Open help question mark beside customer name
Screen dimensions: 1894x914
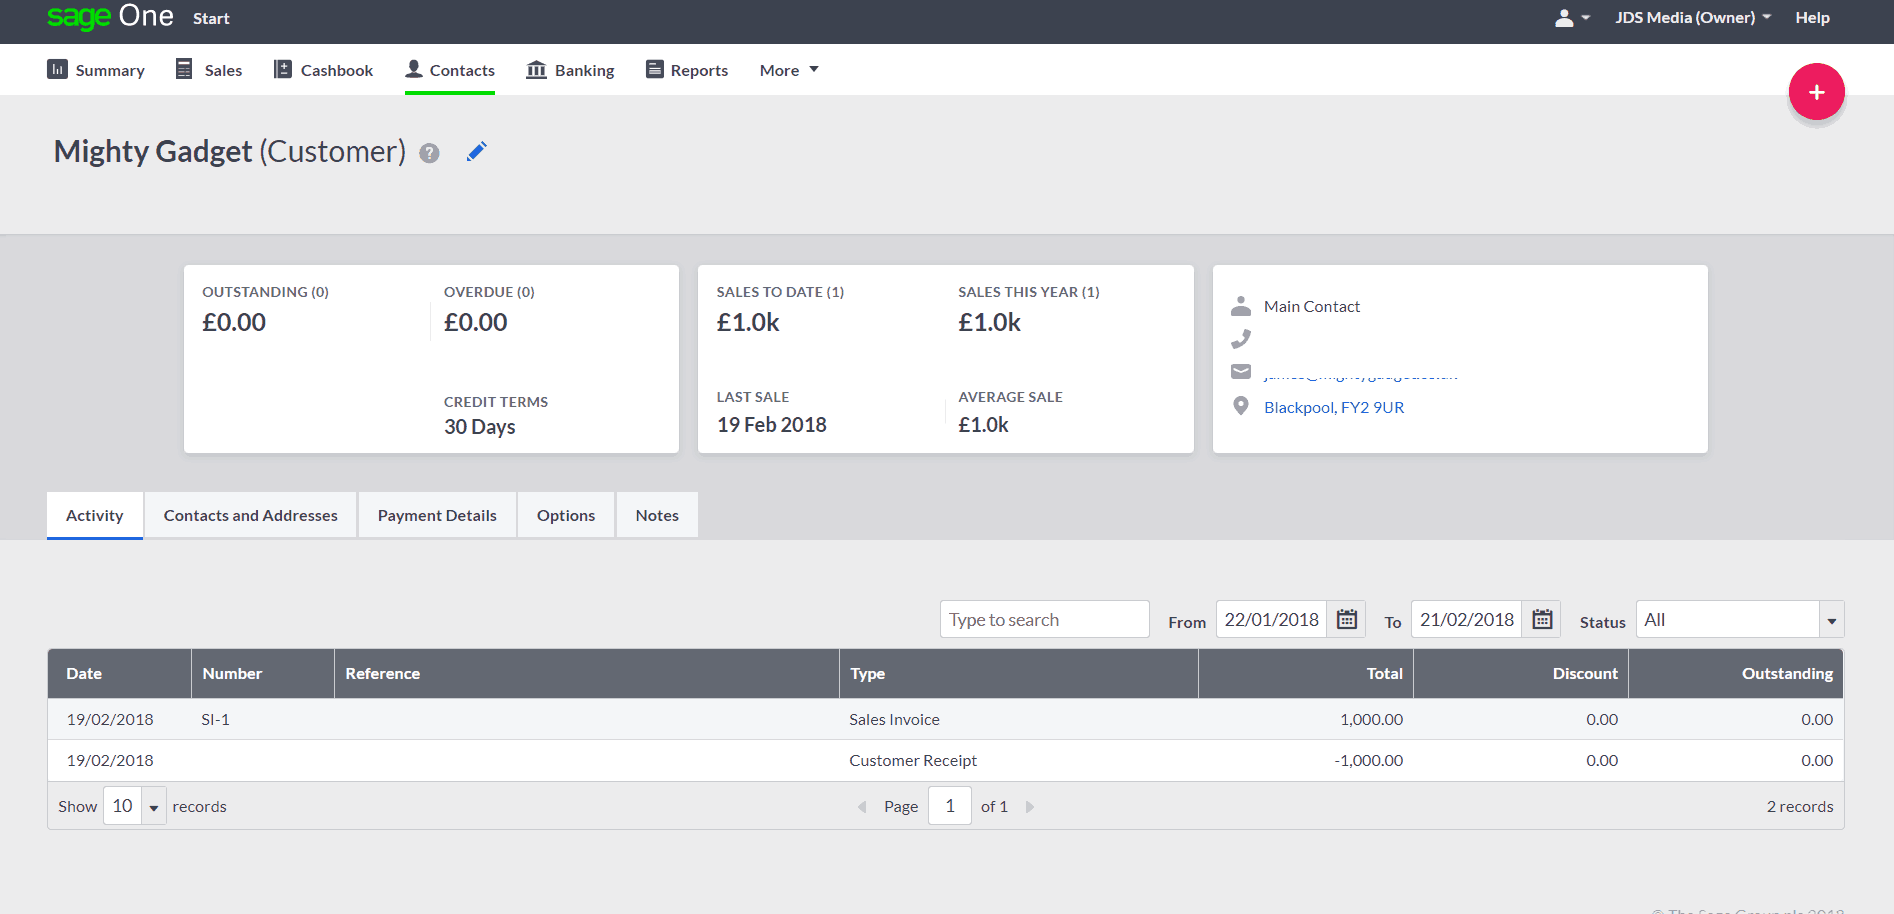[x=429, y=153]
